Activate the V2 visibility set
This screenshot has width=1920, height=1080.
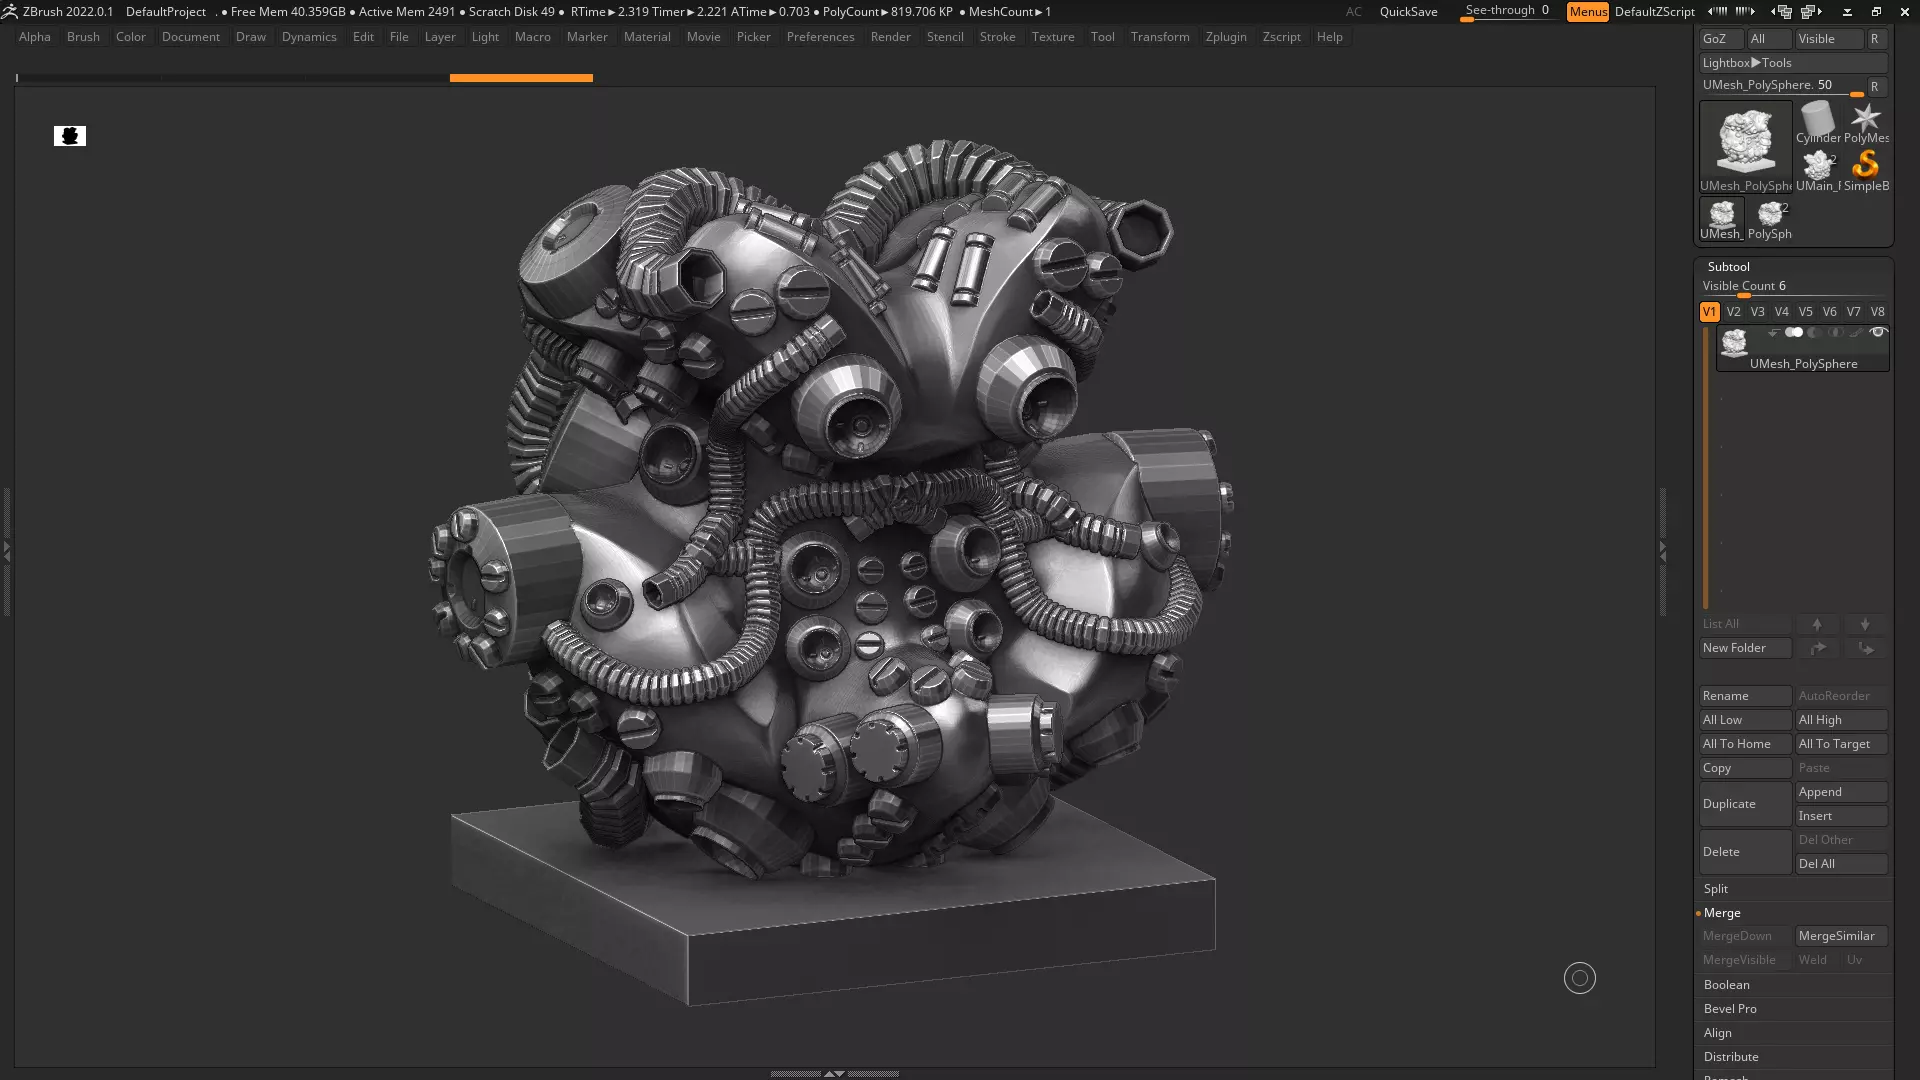click(x=1734, y=312)
